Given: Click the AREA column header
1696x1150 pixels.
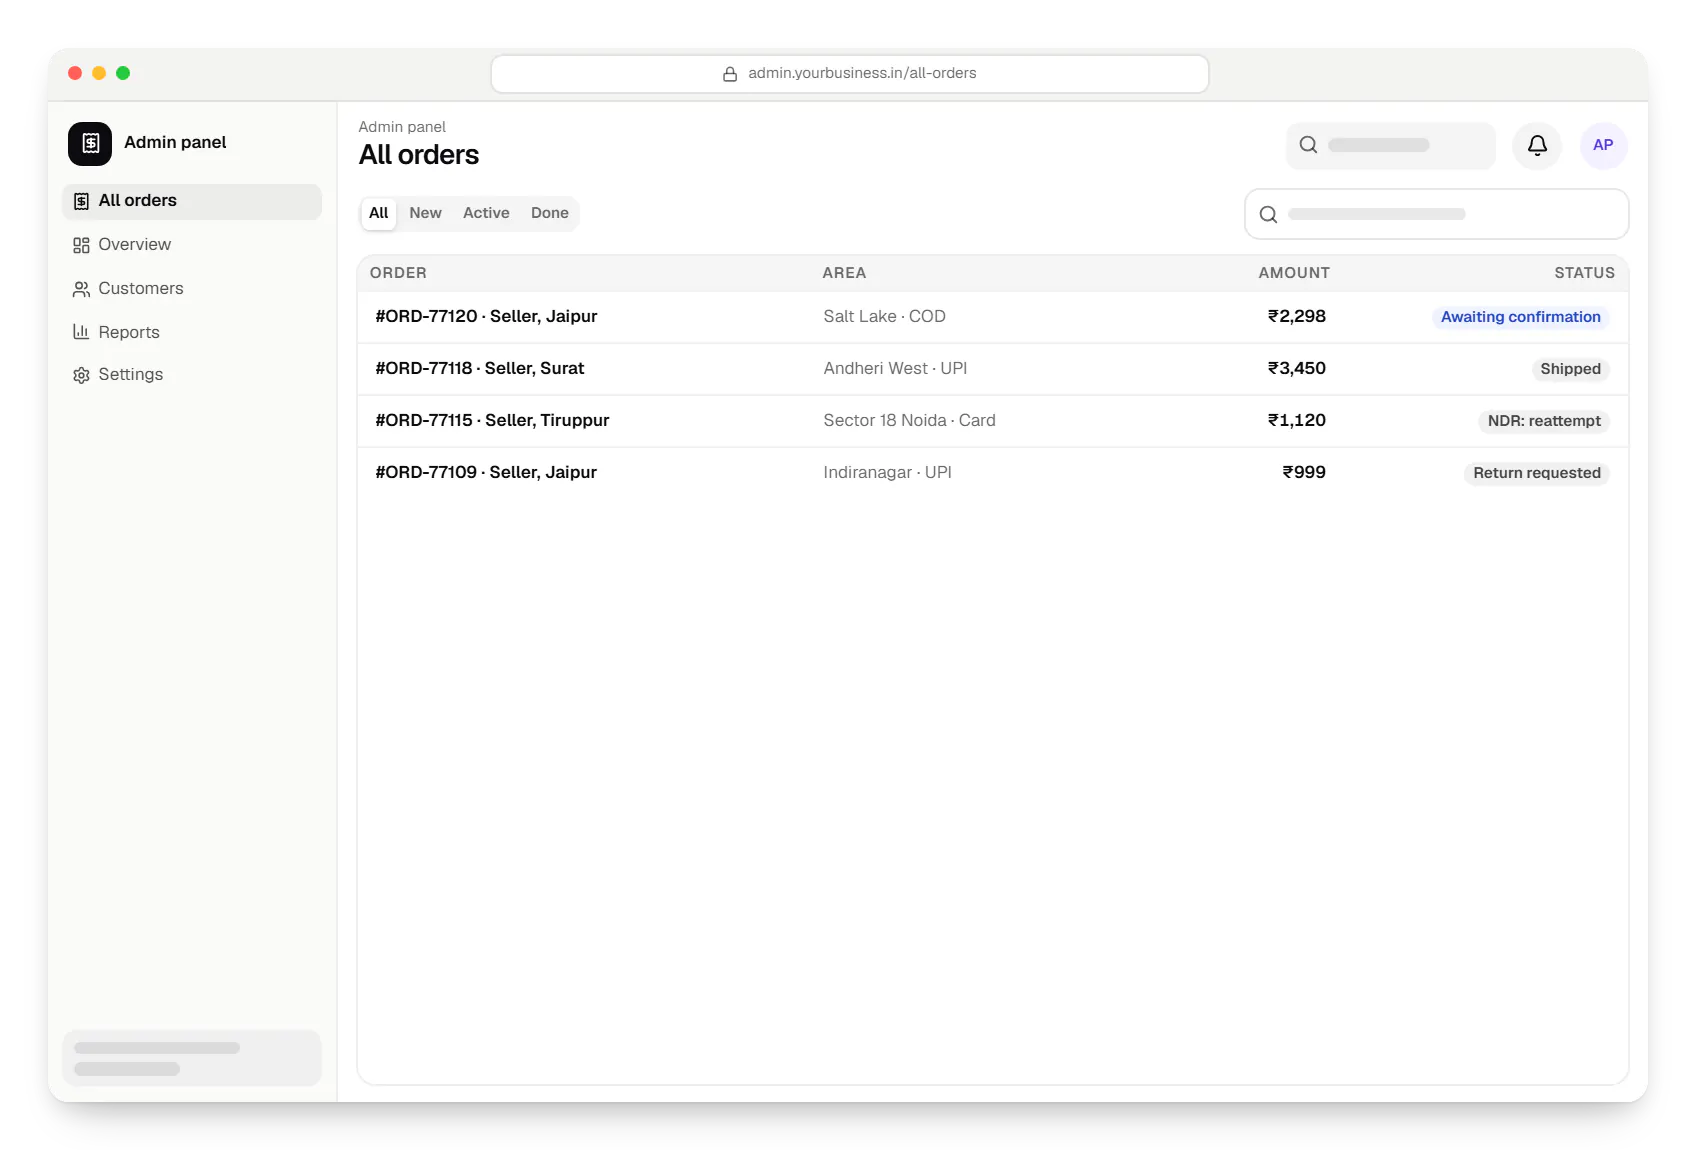Looking at the screenshot, I should point(844,273).
